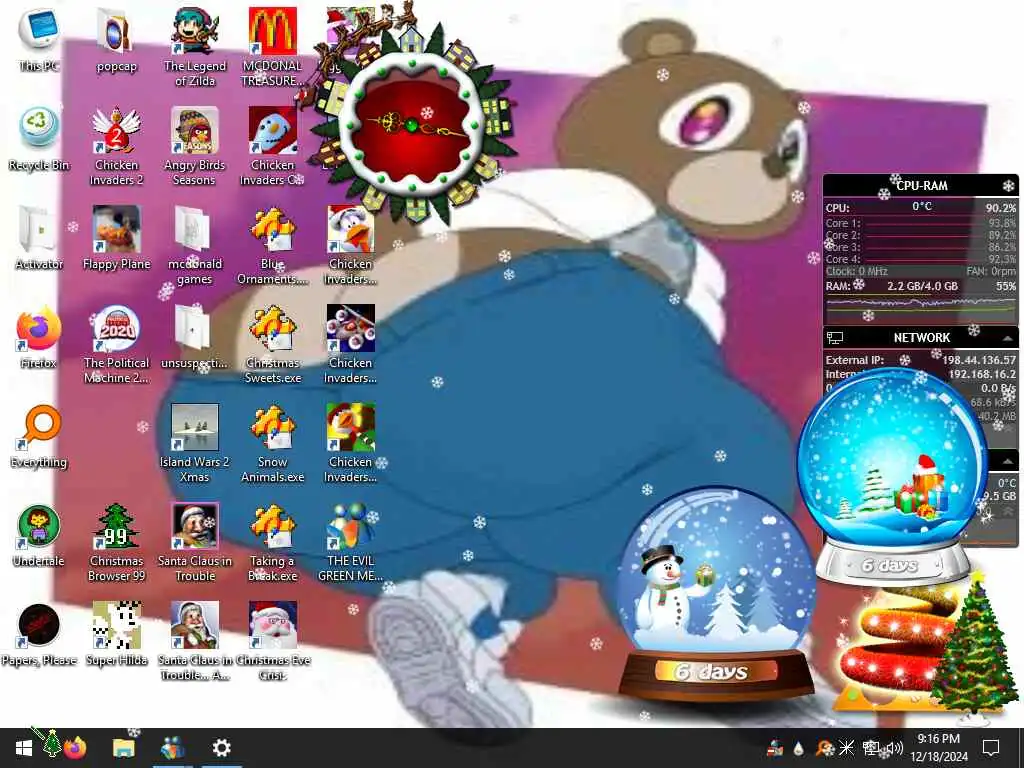Click the Christmas tree taskbar icon
Image resolution: width=1024 pixels, height=768 pixels.
(x=51, y=744)
